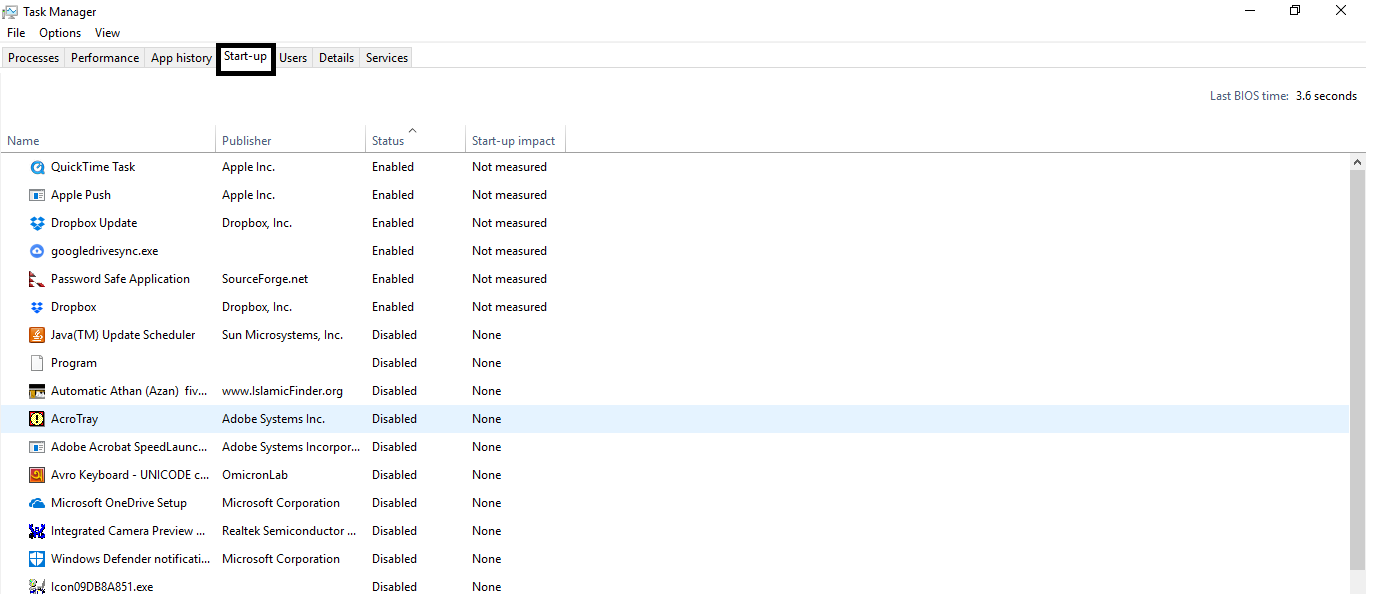Click the Dropbox, Inc. Dropbox row icon
Viewport: 1374px width, 594px height.
tap(37, 307)
